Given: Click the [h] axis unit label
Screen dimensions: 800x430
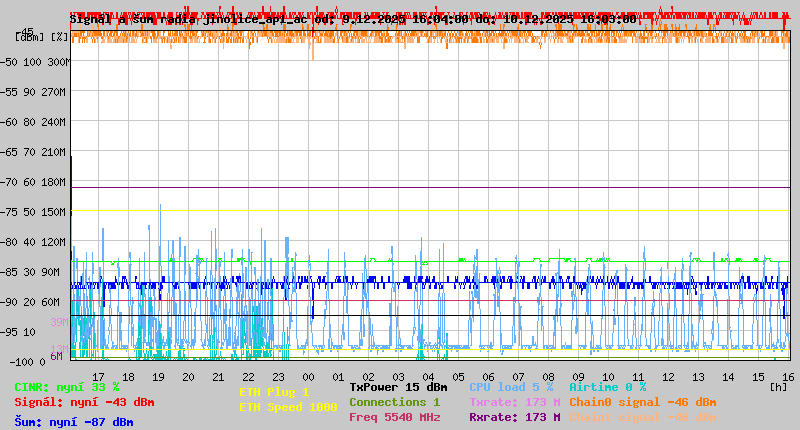Looking at the screenshot, I should pos(778,387).
